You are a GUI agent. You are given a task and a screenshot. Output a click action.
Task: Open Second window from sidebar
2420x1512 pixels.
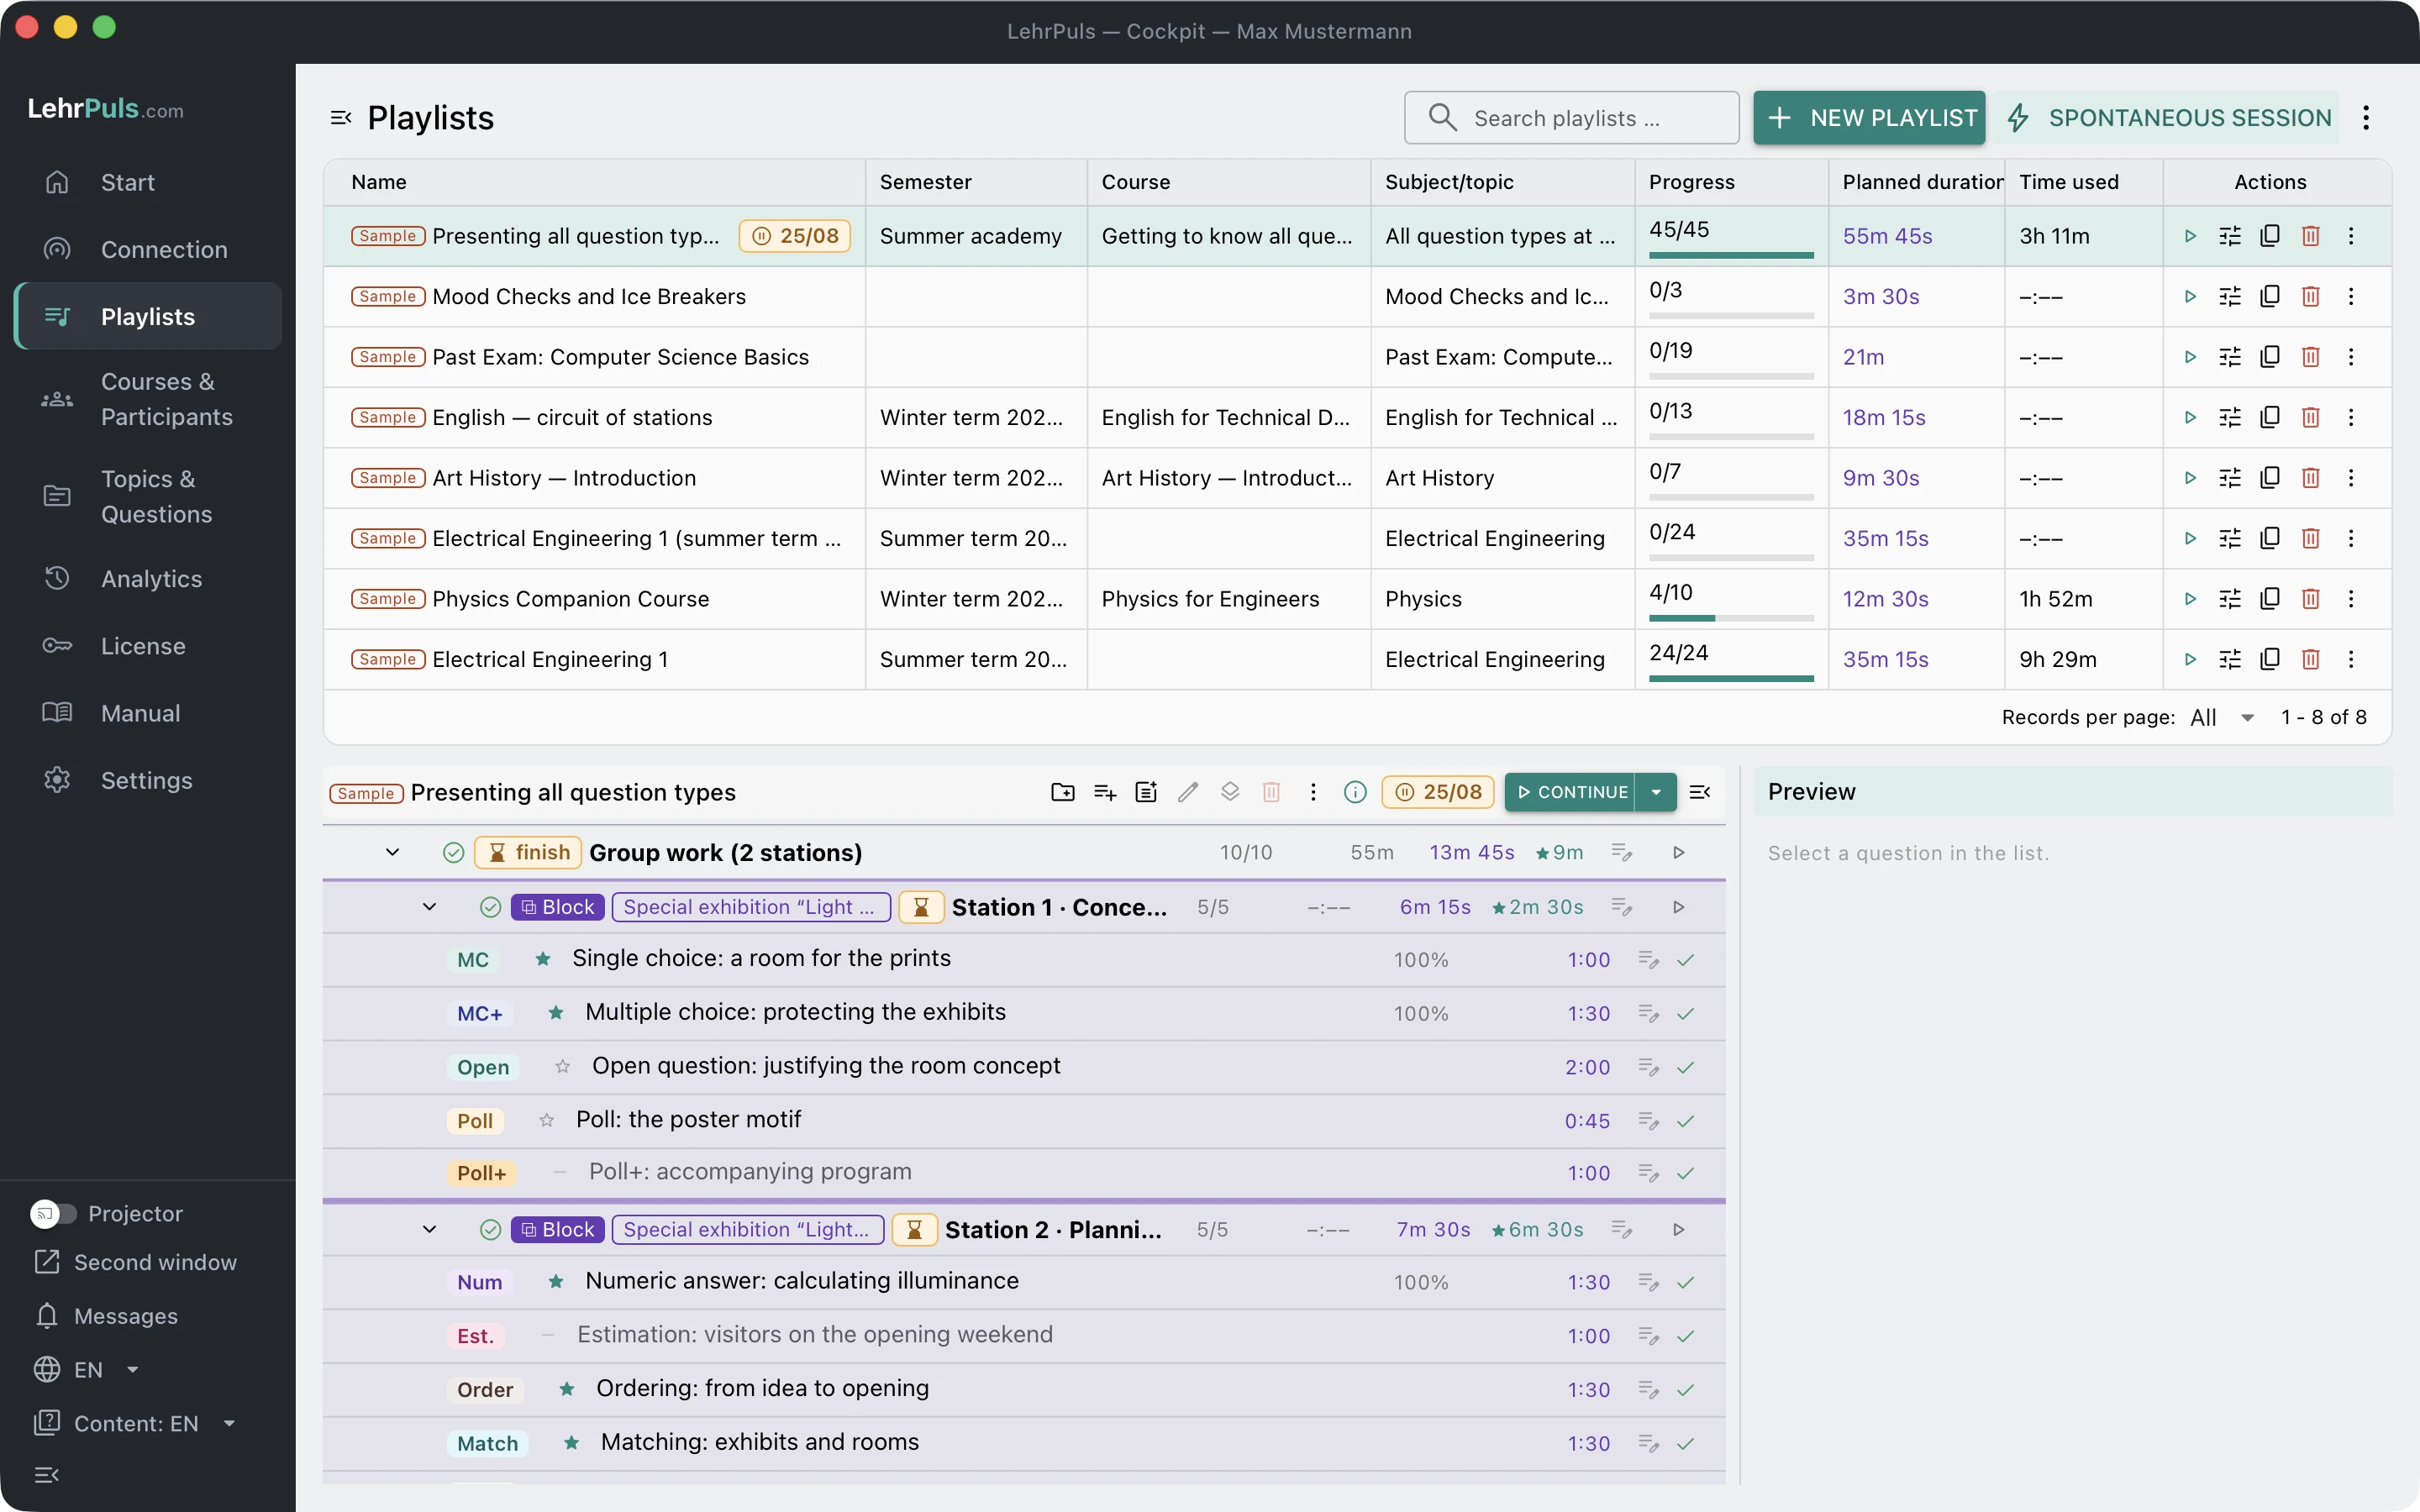pos(135,1262)
